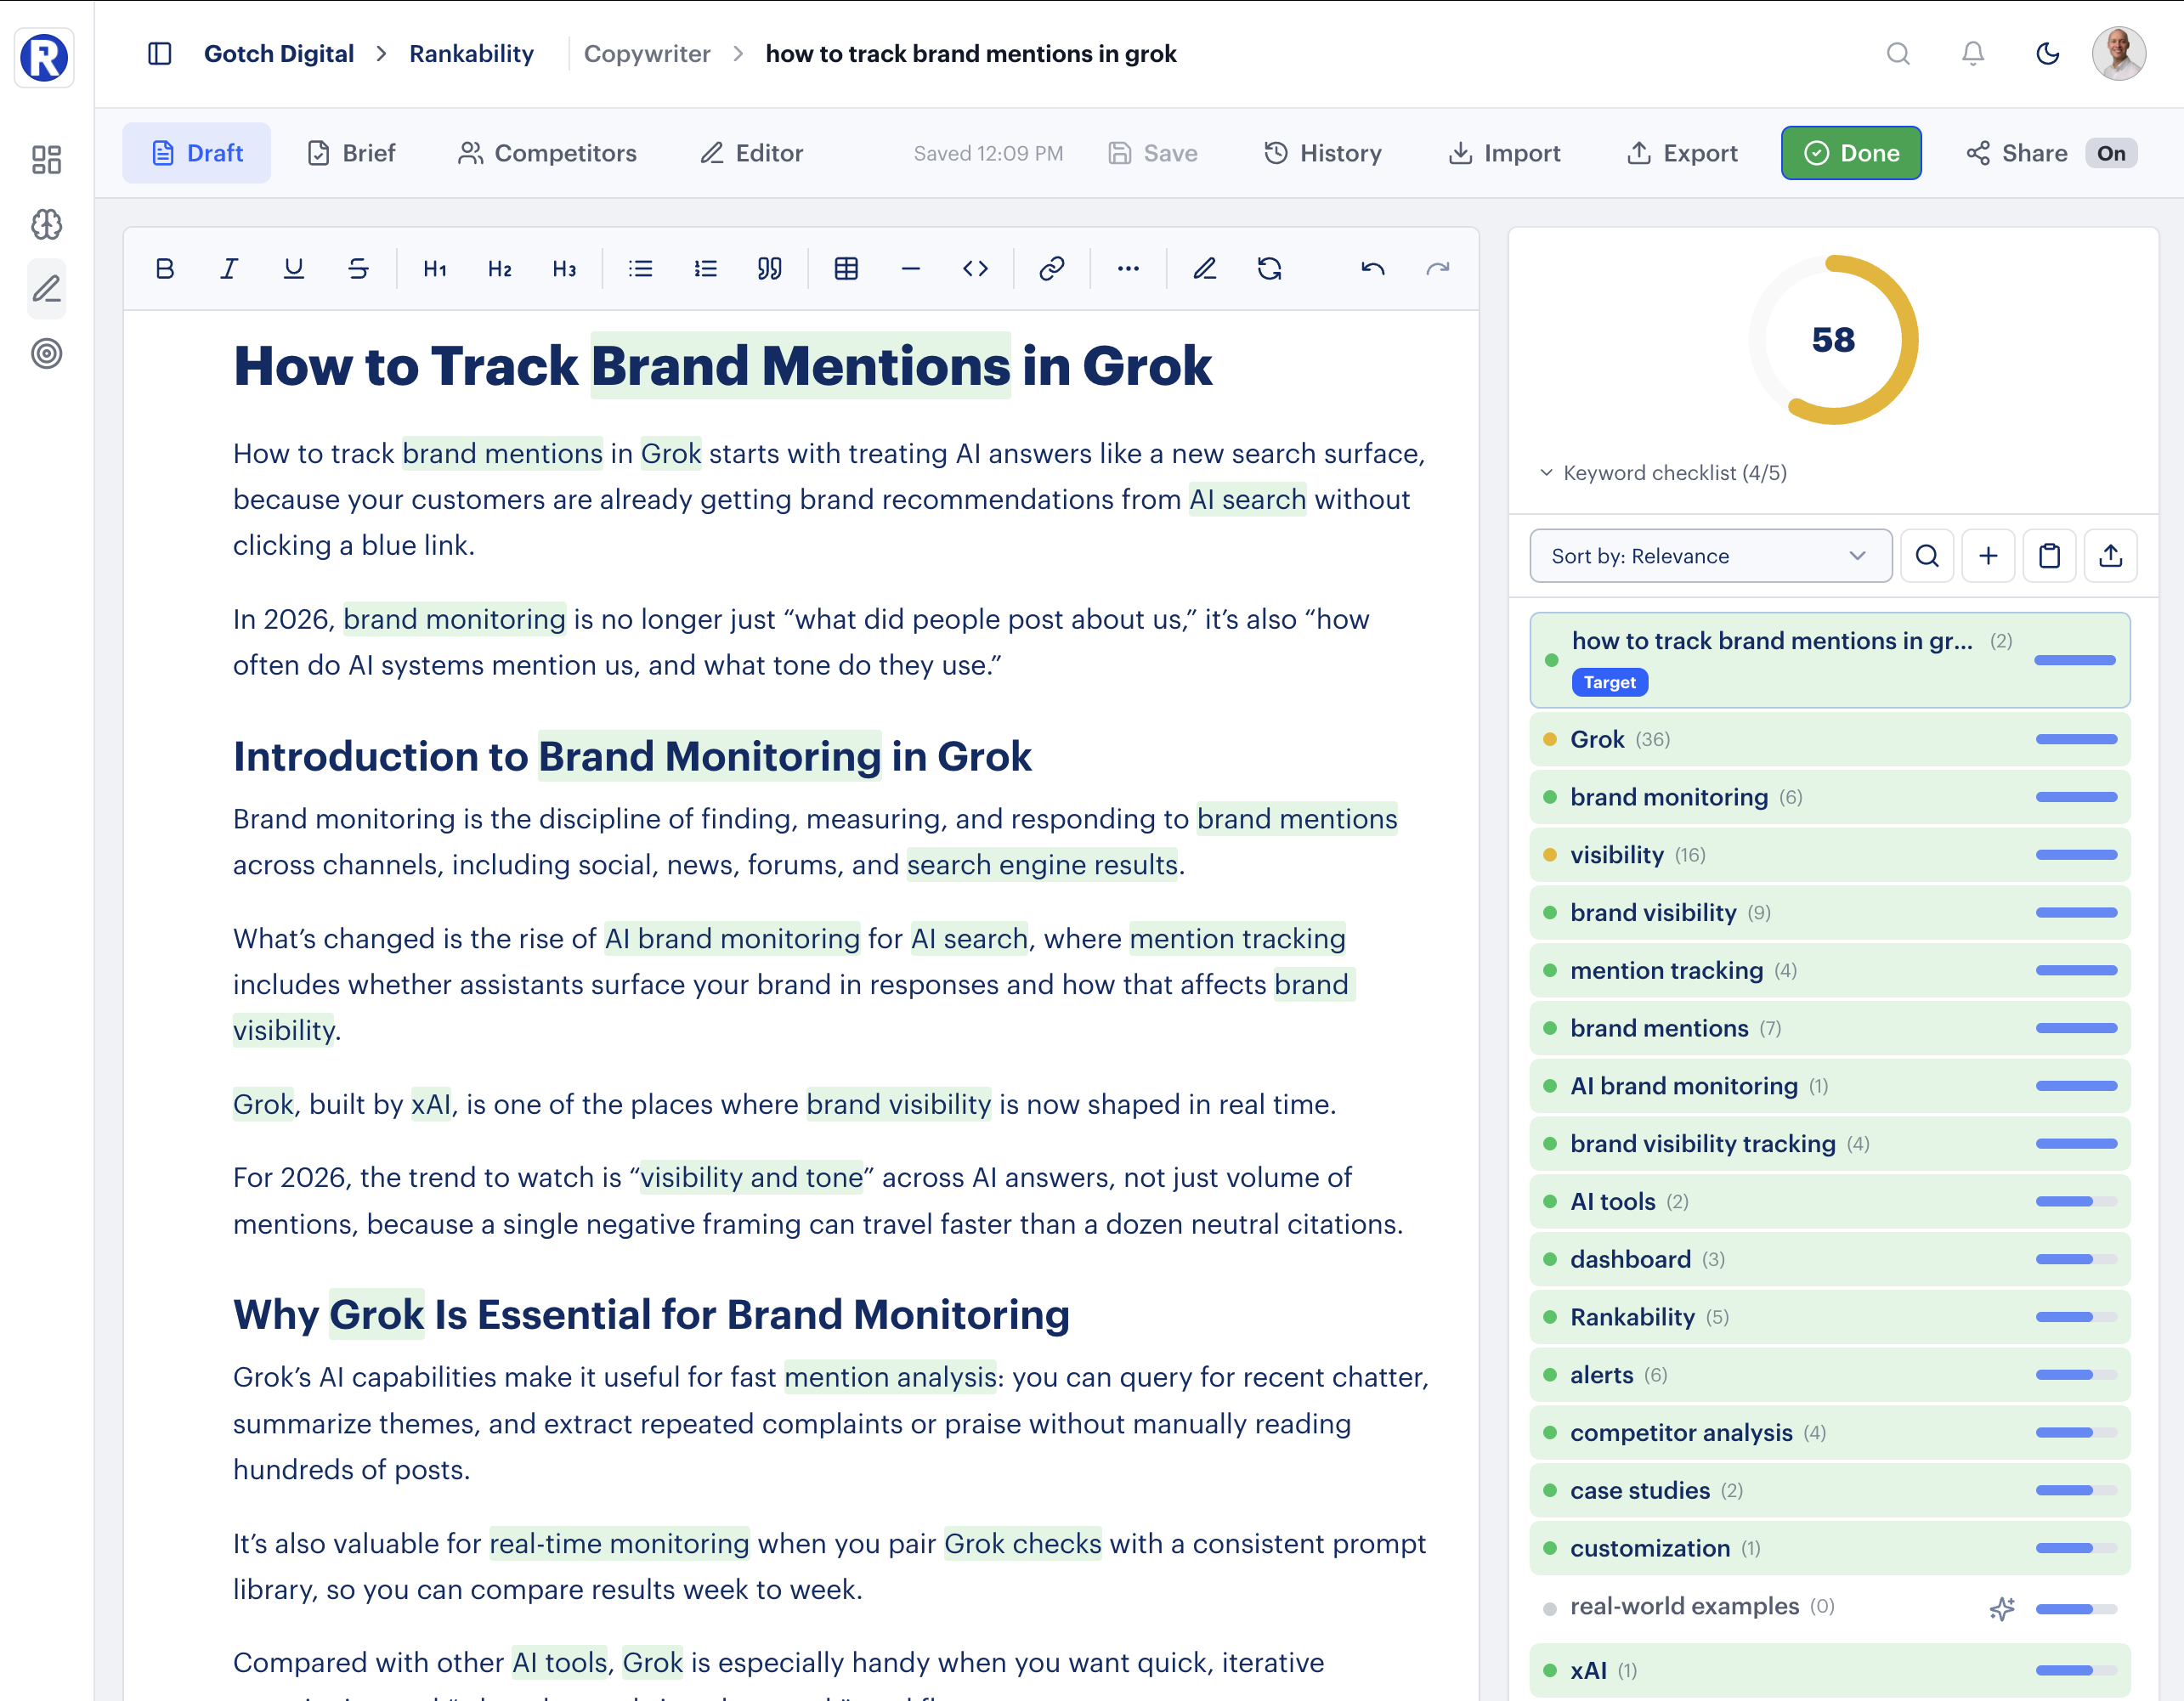This screenshot has height=1701, width=2184.
Task: Insert a table into the document
Action: [x=846, y=268]
